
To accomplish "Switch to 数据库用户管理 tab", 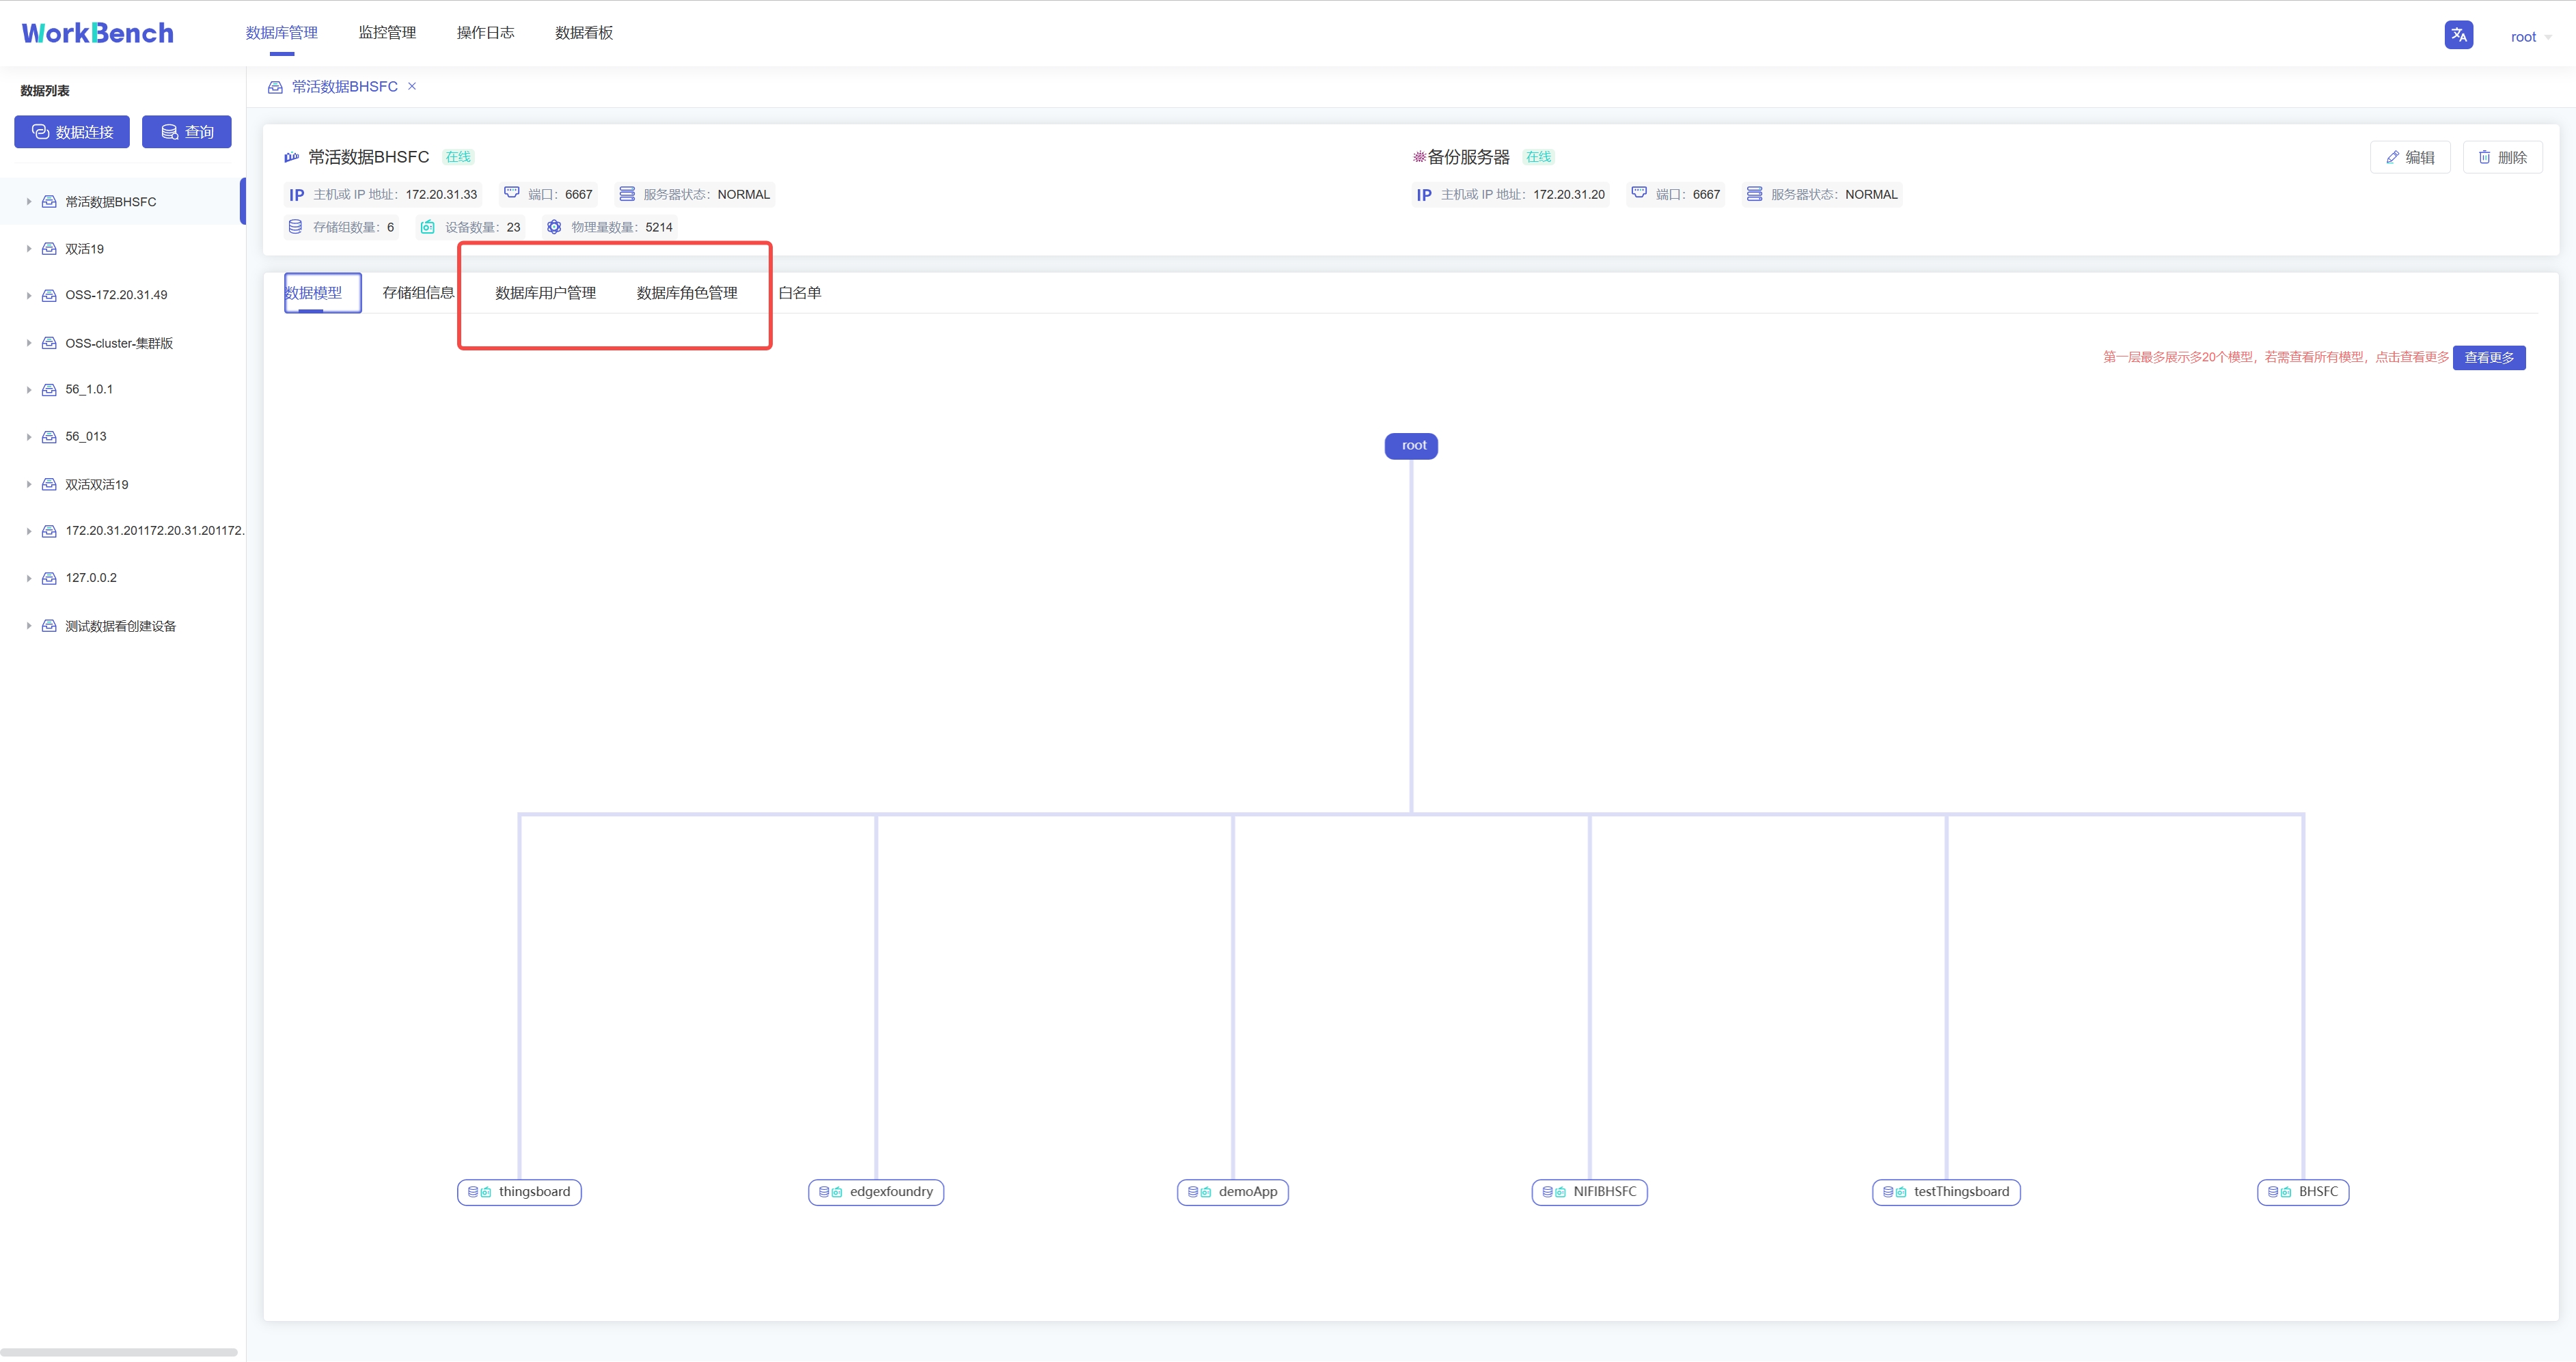I will click(545, 293).
